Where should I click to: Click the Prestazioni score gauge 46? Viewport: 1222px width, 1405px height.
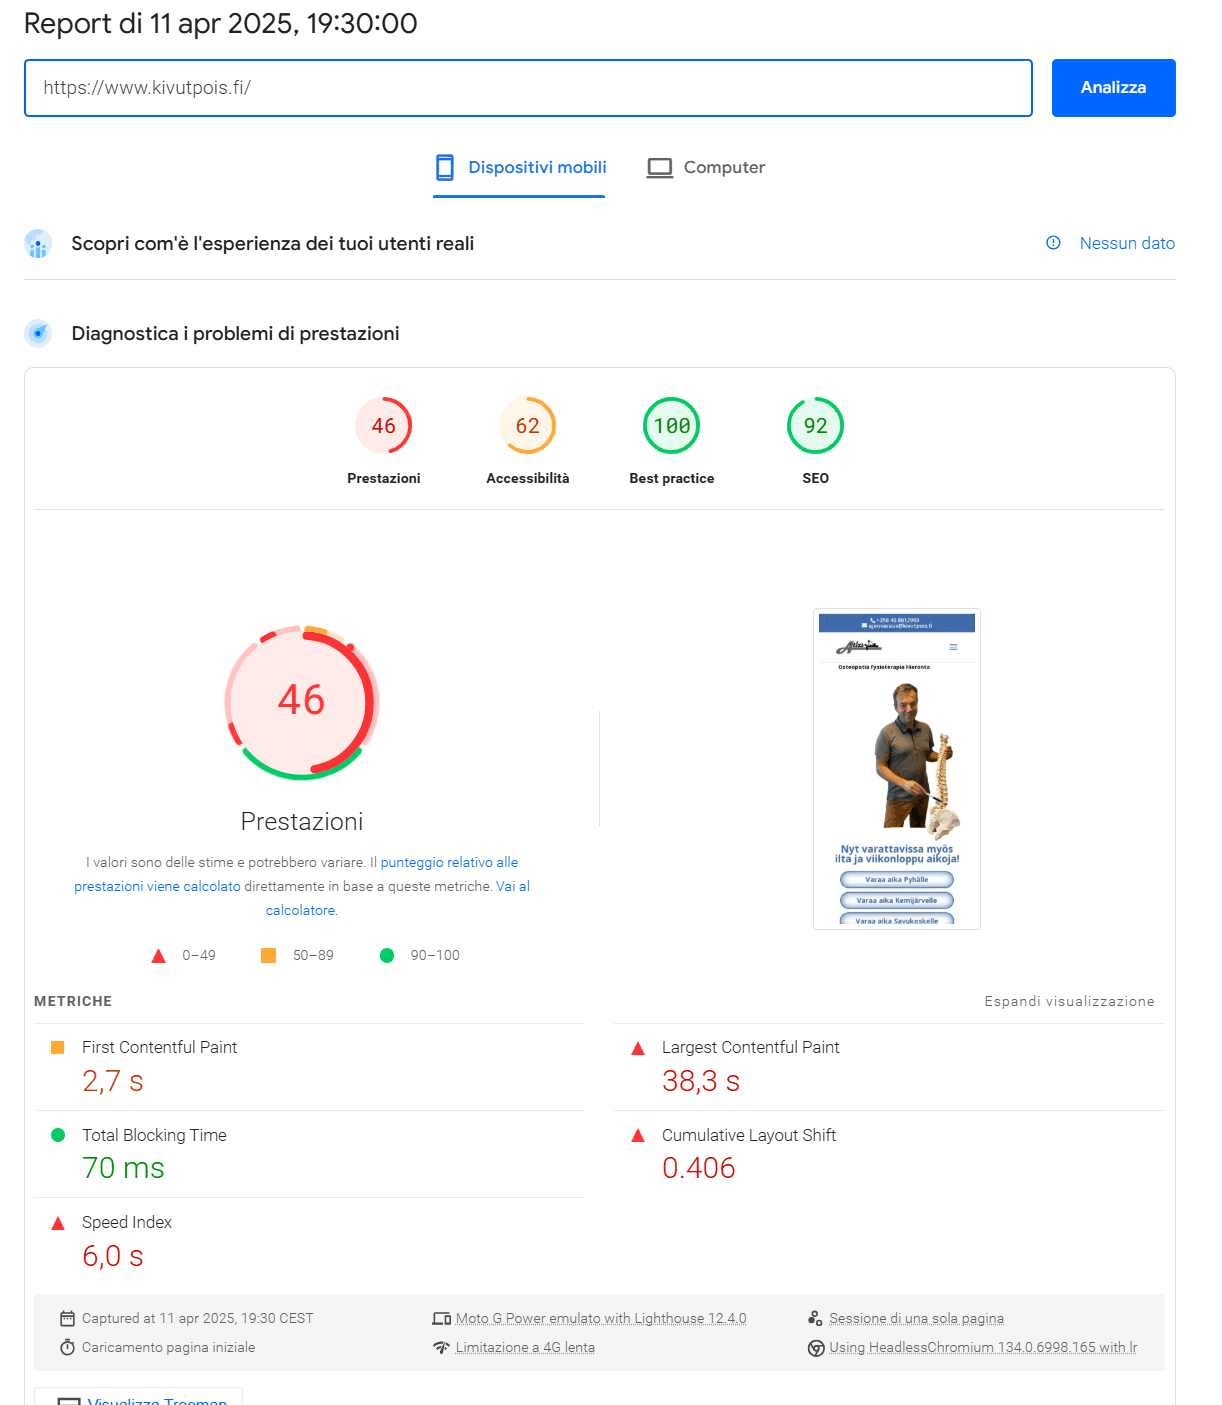click(384, 426)
